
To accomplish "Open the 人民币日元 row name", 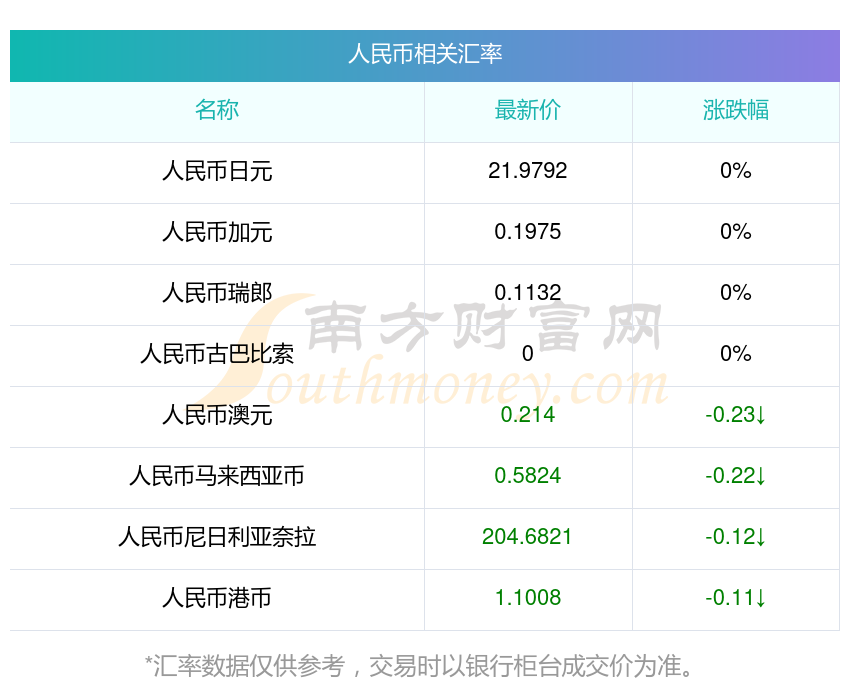I will (x=217, y=171).
